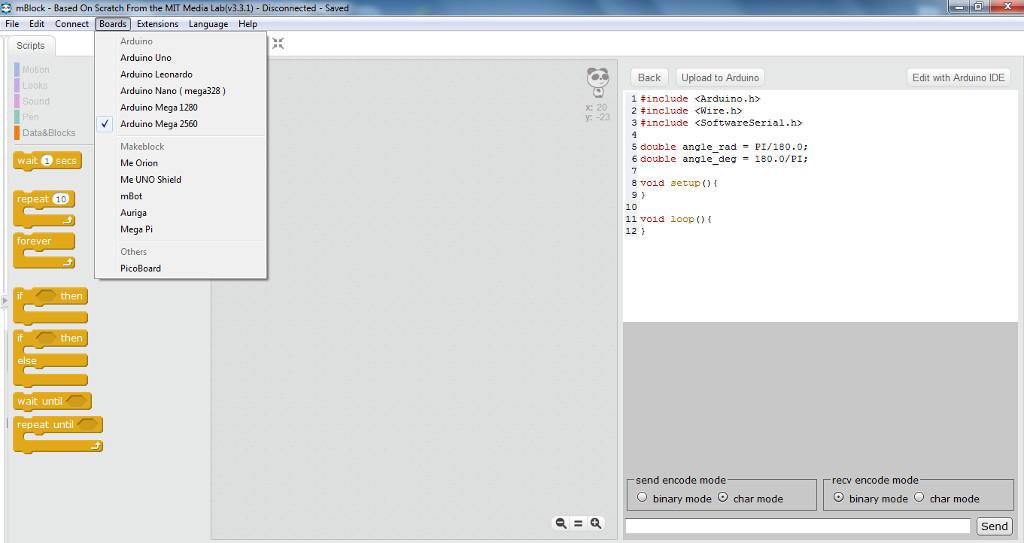
Task: Select send binary mode radio button
Action: pos(642,497)
